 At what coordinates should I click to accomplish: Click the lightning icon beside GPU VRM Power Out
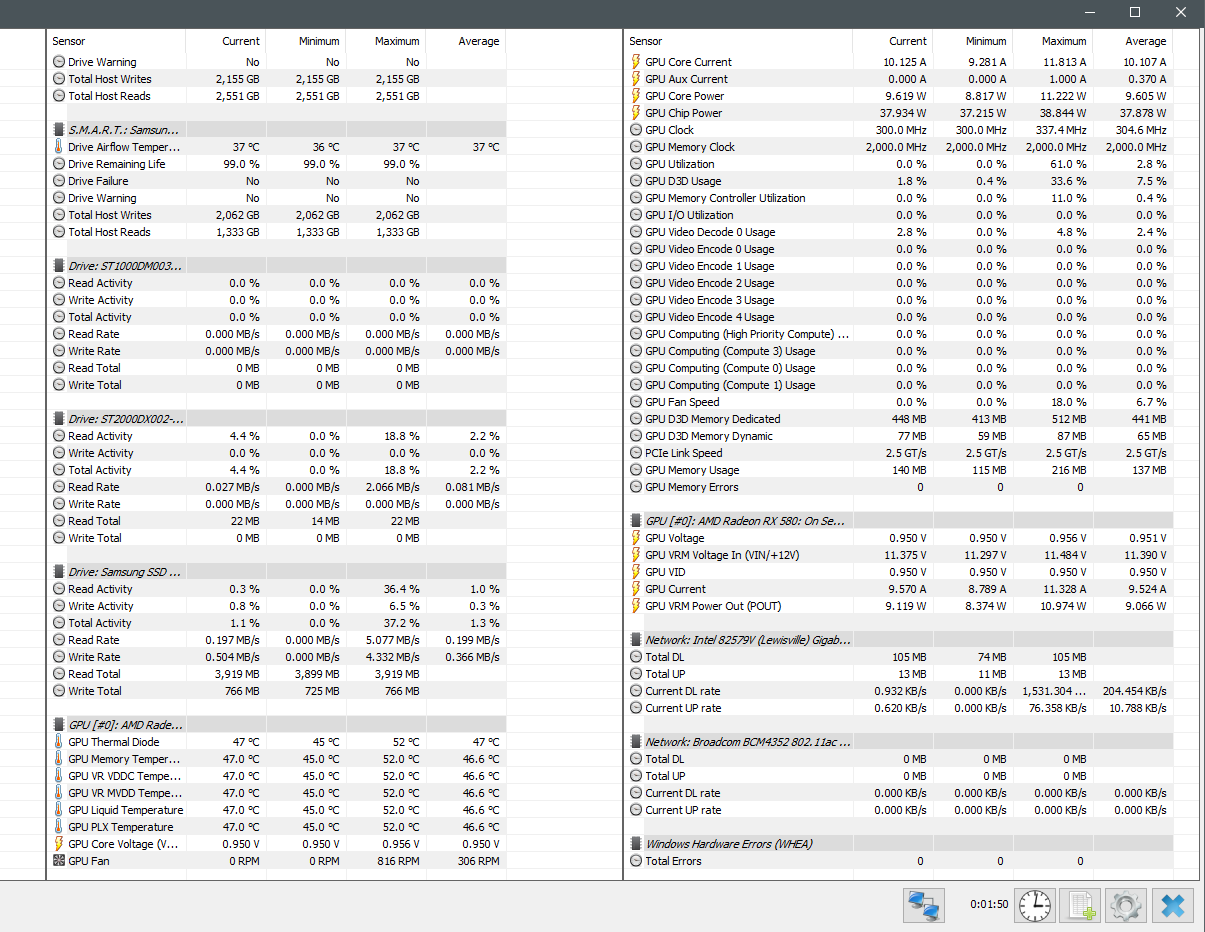pyautogui.click(x=636, y=606)
